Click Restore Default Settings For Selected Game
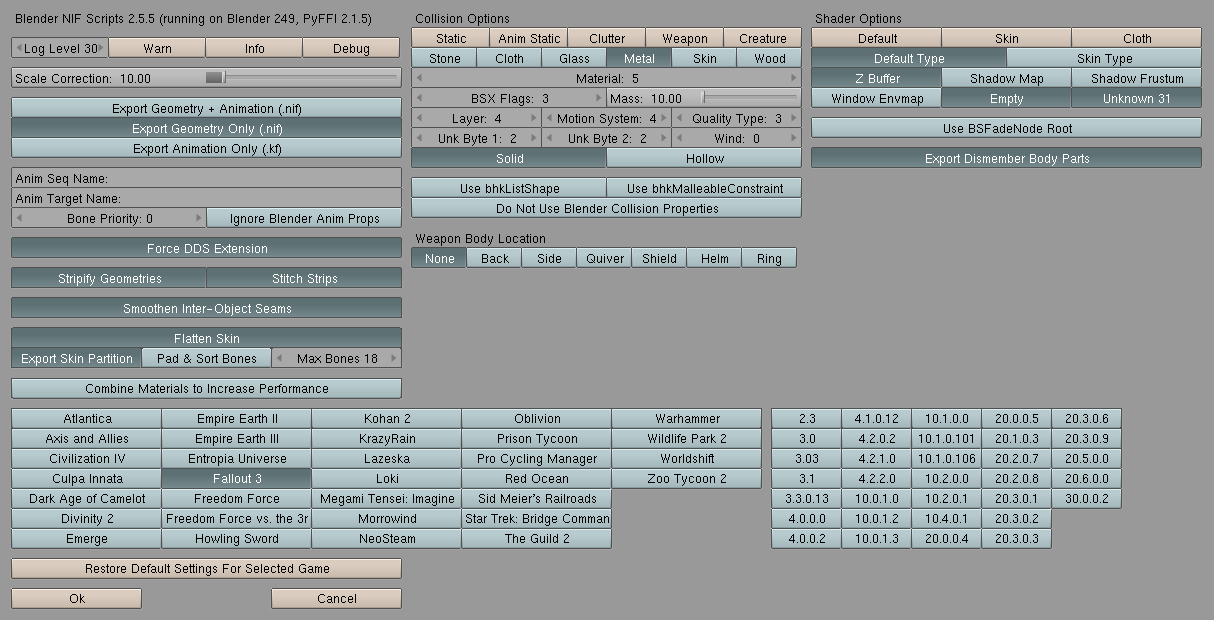Image resolution: width=1214 pixels, height=620 pixels. 206,568
